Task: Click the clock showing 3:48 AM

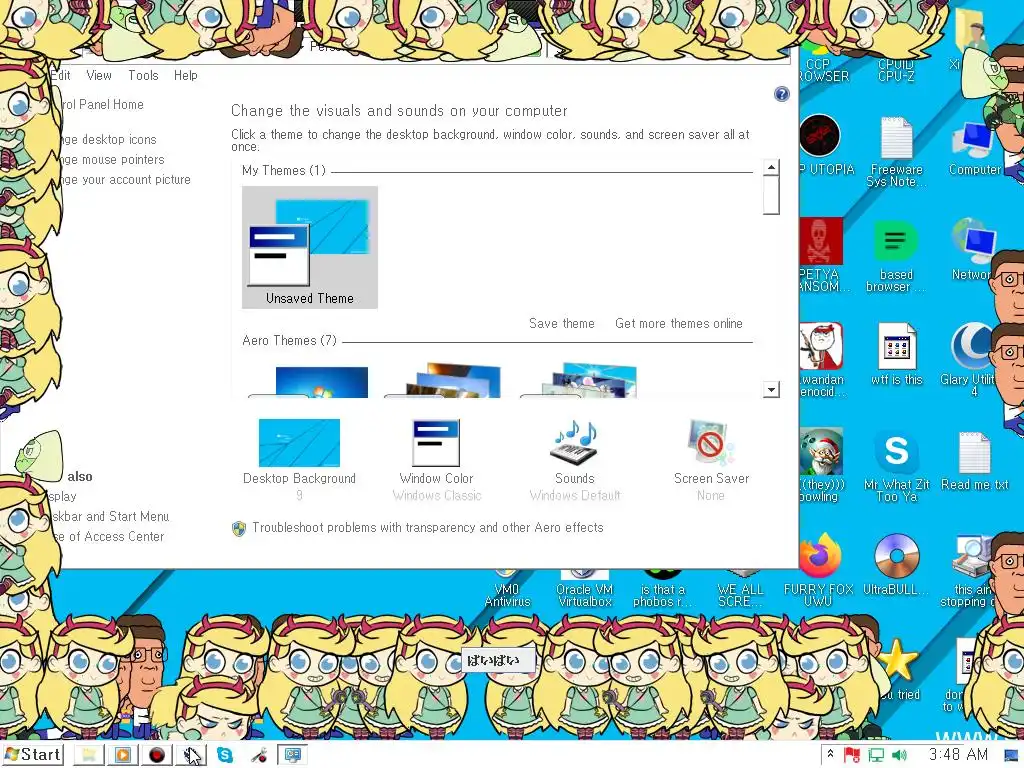Action: 958,754
